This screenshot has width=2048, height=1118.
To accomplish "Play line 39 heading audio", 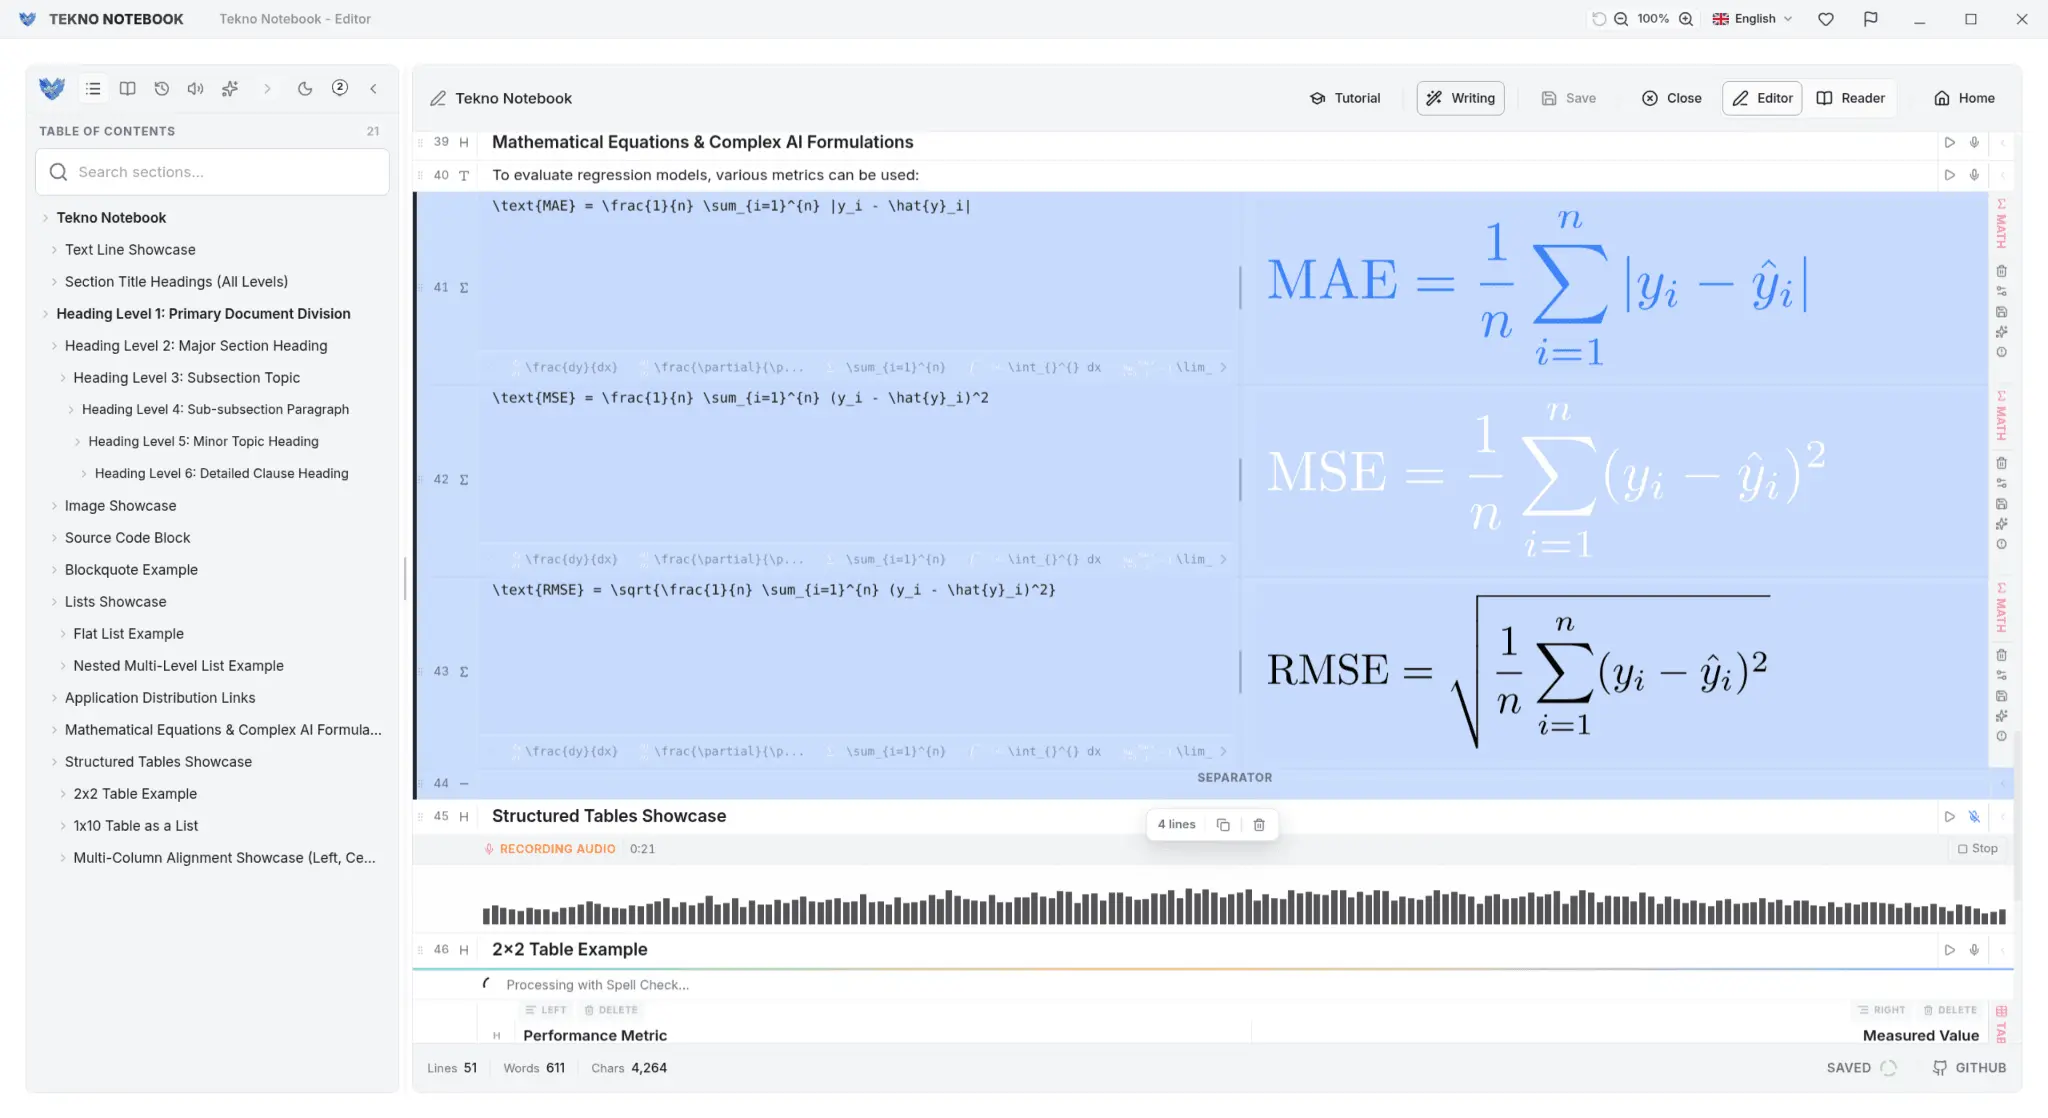I will pyautogui.click(x=1949, y=143).
